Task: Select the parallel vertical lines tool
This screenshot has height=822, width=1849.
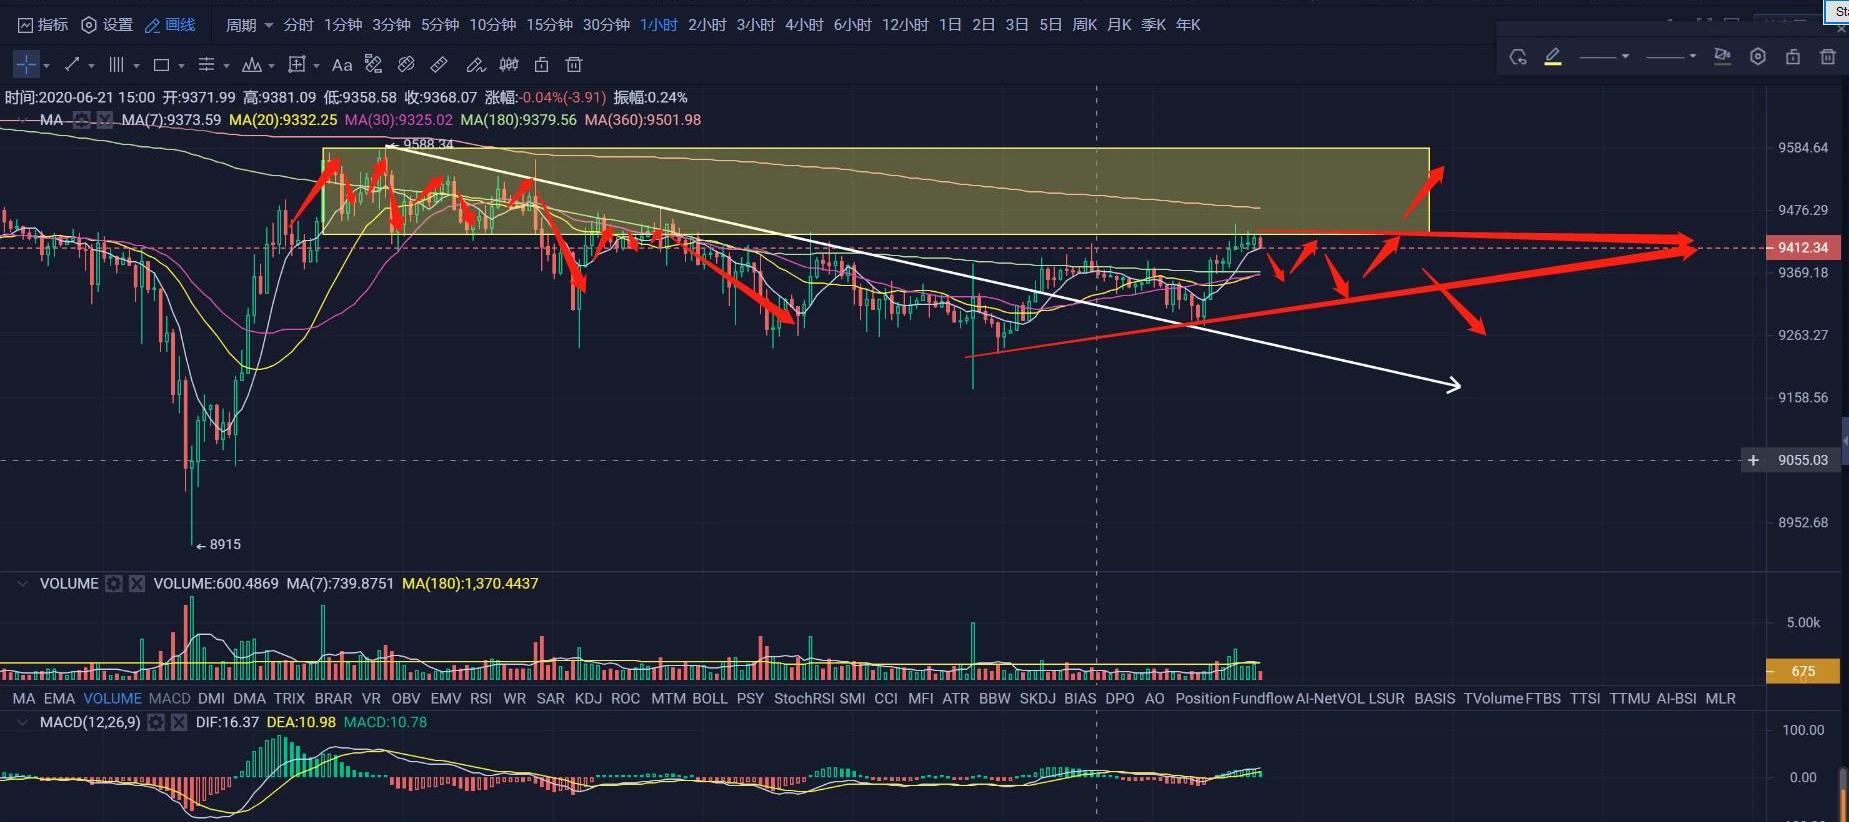Action: point(116,65)
